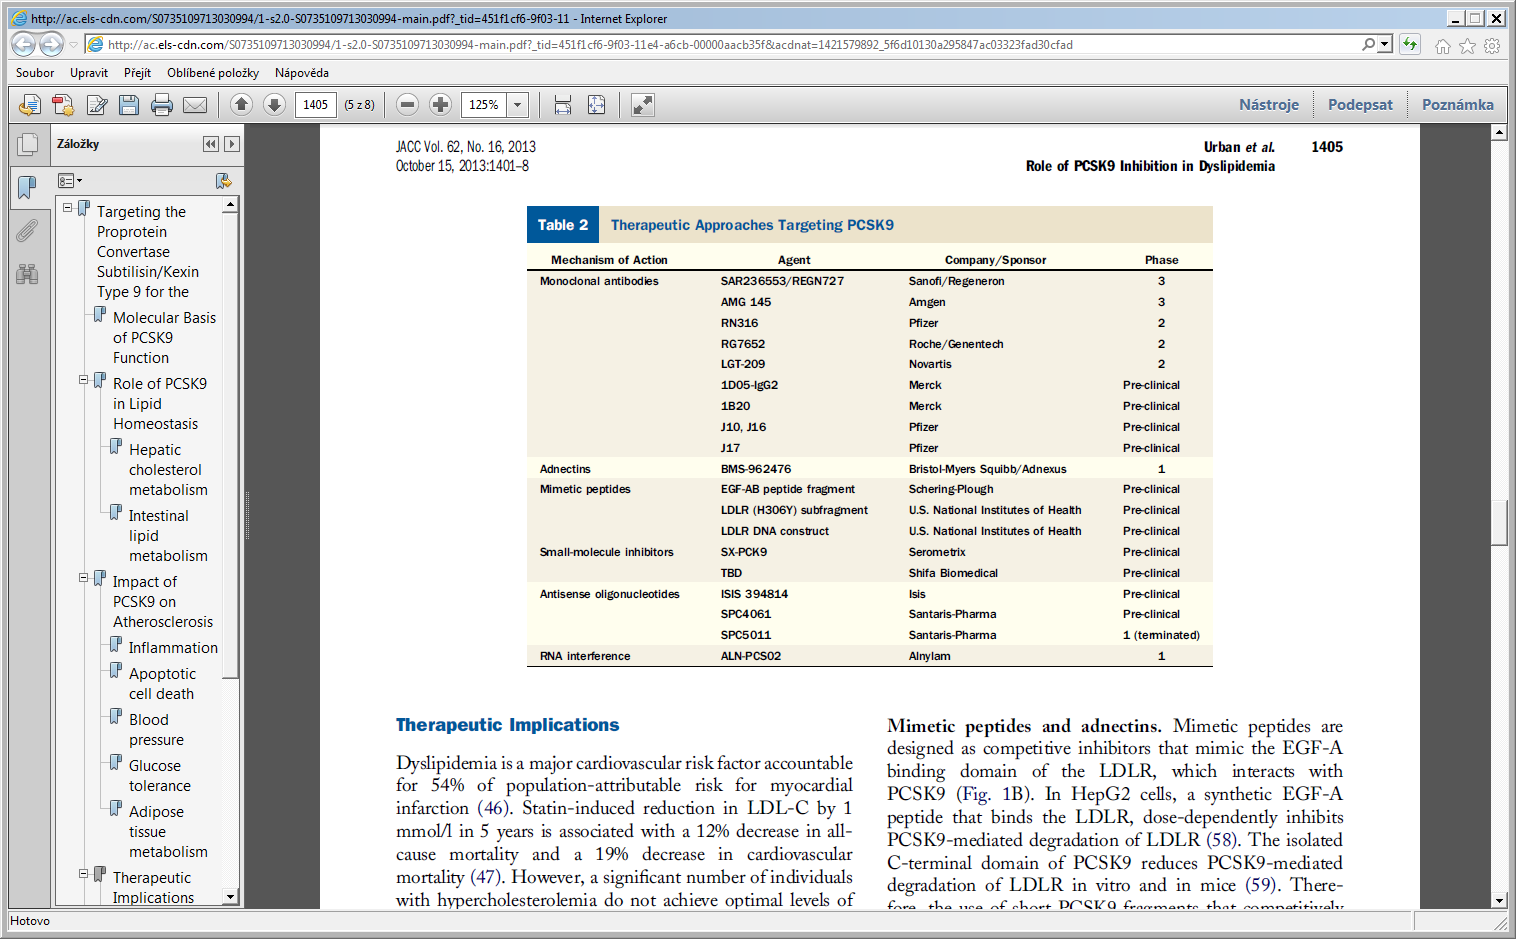This screenshot has height=939, width=1516.
Task: Open the page thumbnails panel icon
Action: click(27, 145)
